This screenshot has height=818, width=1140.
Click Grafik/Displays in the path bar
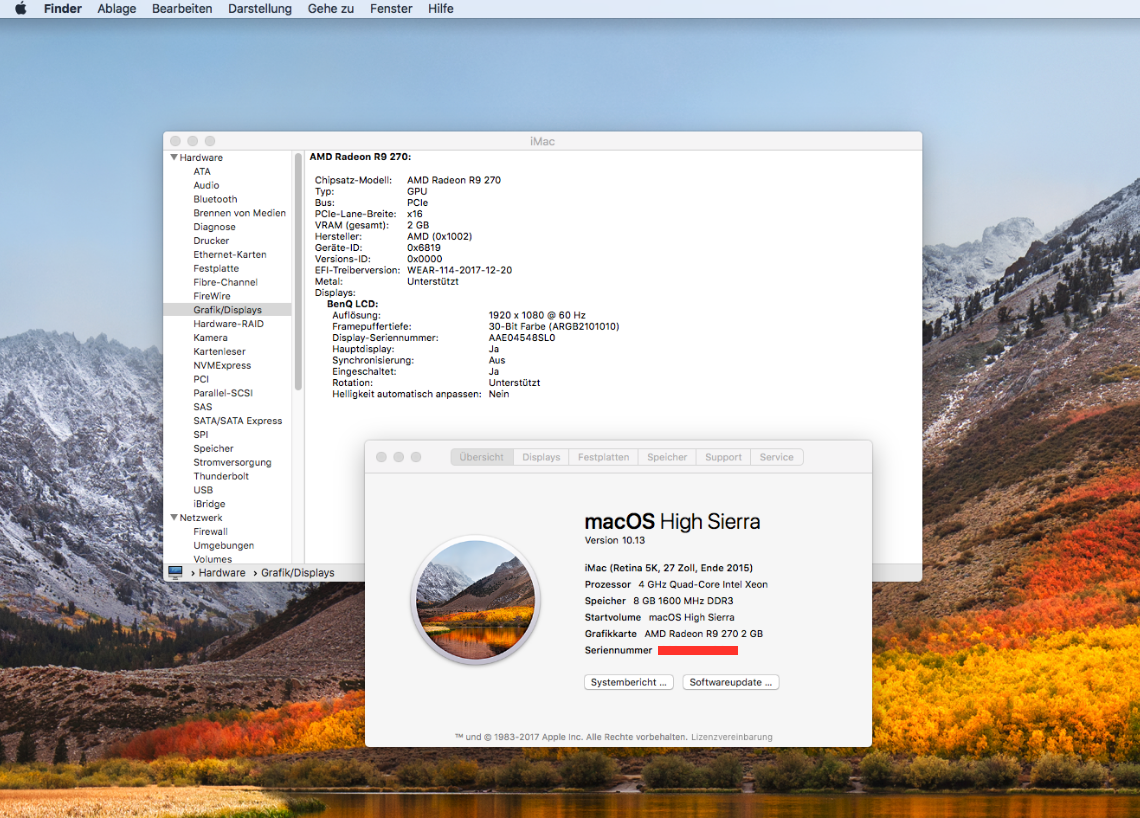tap(297, 573)
